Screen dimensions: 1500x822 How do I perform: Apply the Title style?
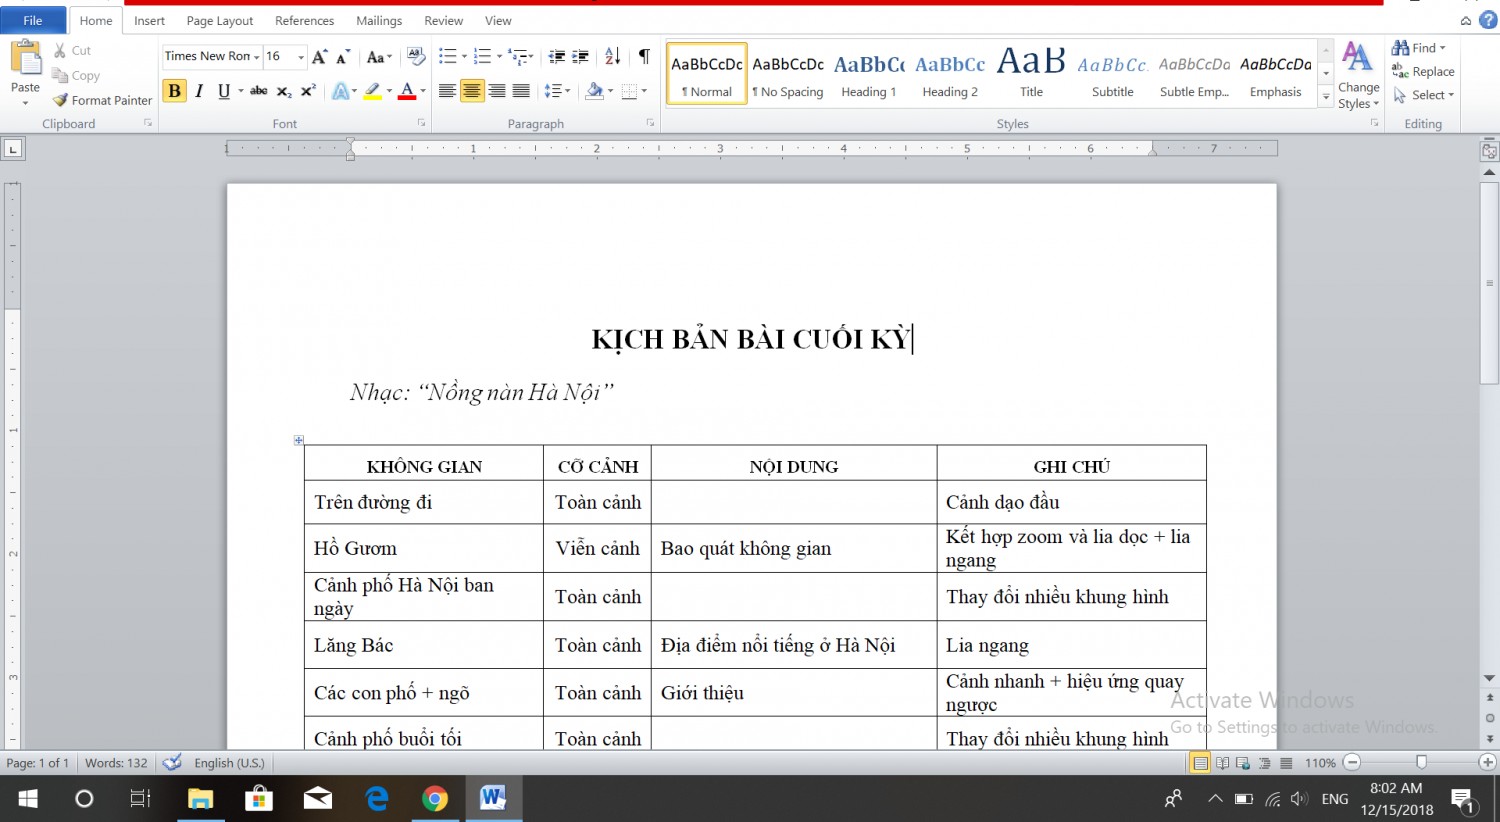pos(1031,73)
